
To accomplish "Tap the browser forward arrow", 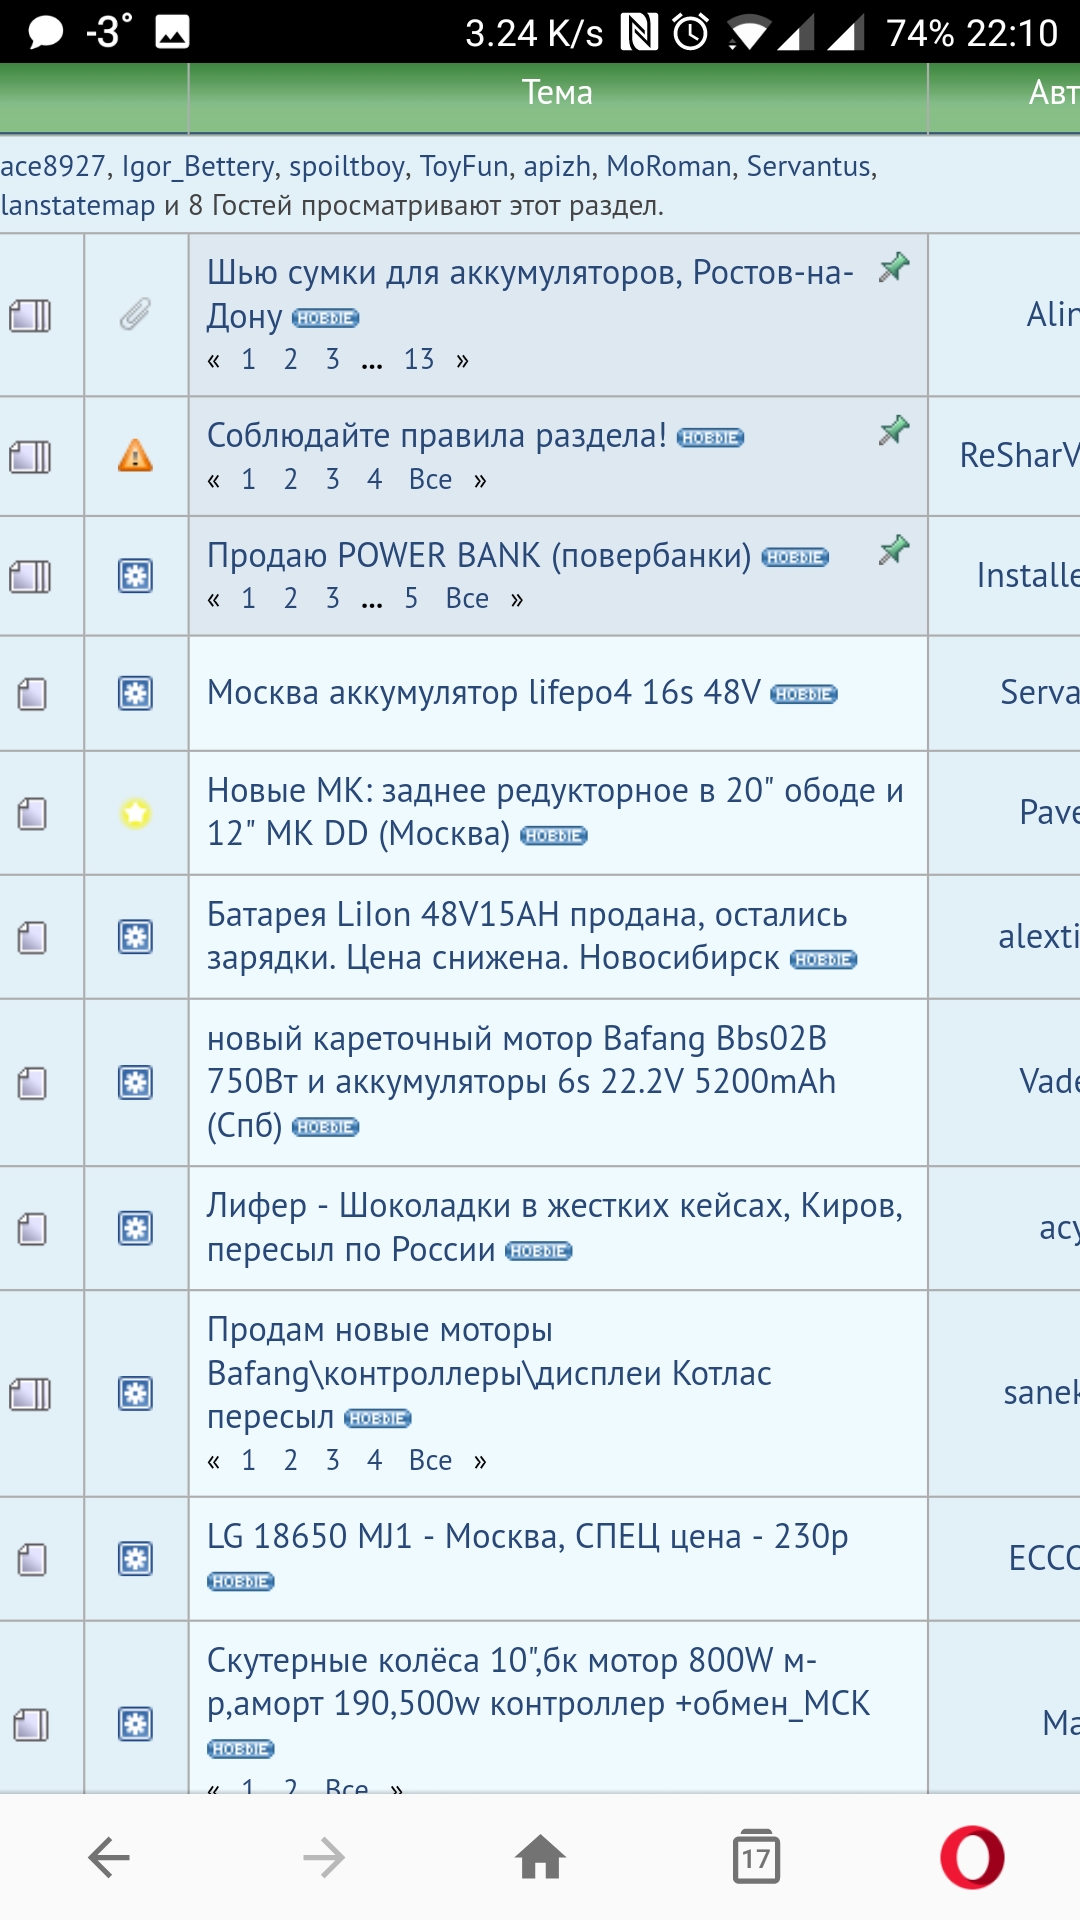I will 324,1858.
